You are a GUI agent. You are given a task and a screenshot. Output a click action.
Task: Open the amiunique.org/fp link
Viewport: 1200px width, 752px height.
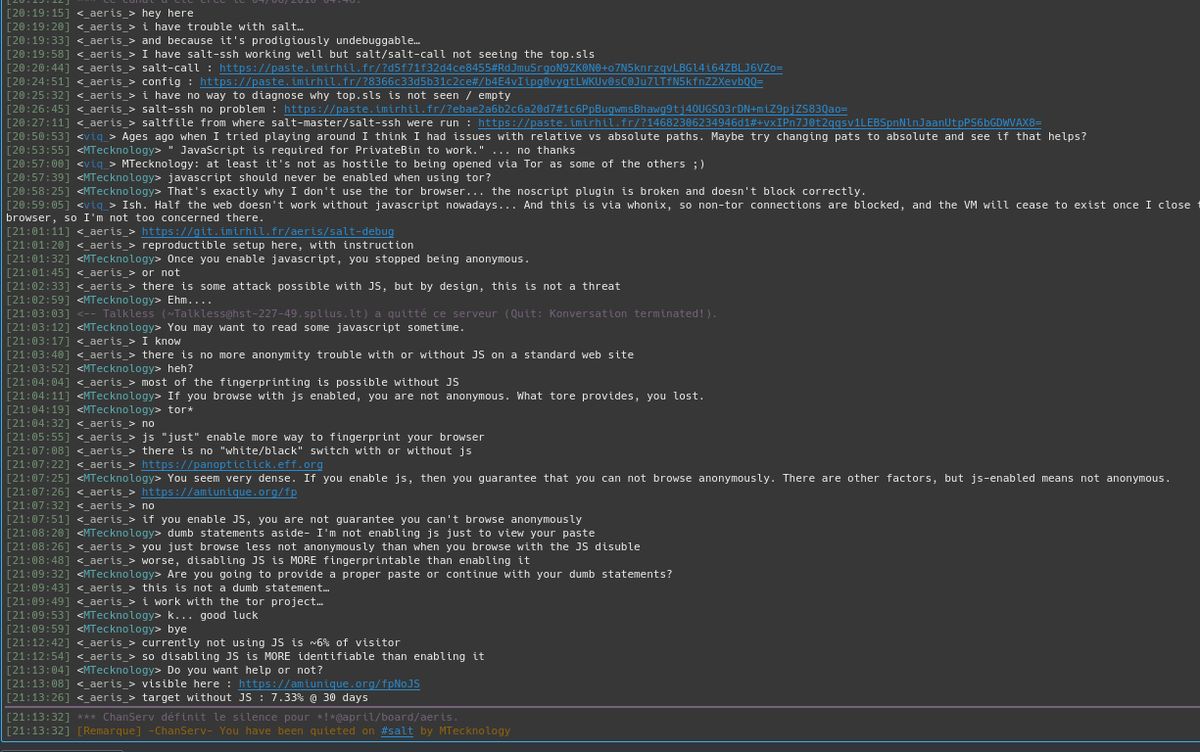coord(219,492)
